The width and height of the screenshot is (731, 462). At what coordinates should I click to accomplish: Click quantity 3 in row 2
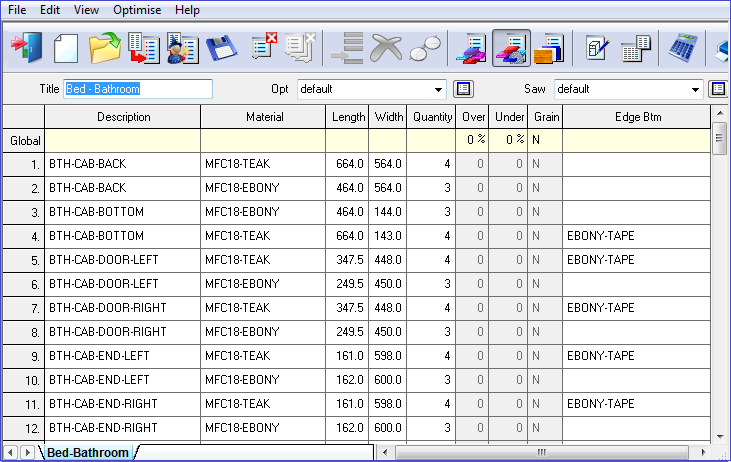431,188
